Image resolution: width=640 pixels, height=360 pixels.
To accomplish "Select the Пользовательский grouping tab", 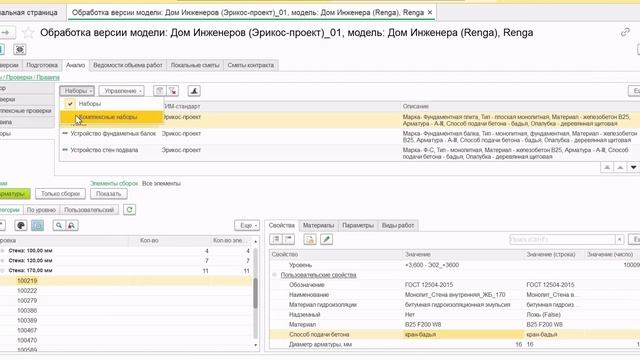I will click(x=89, y=210).
